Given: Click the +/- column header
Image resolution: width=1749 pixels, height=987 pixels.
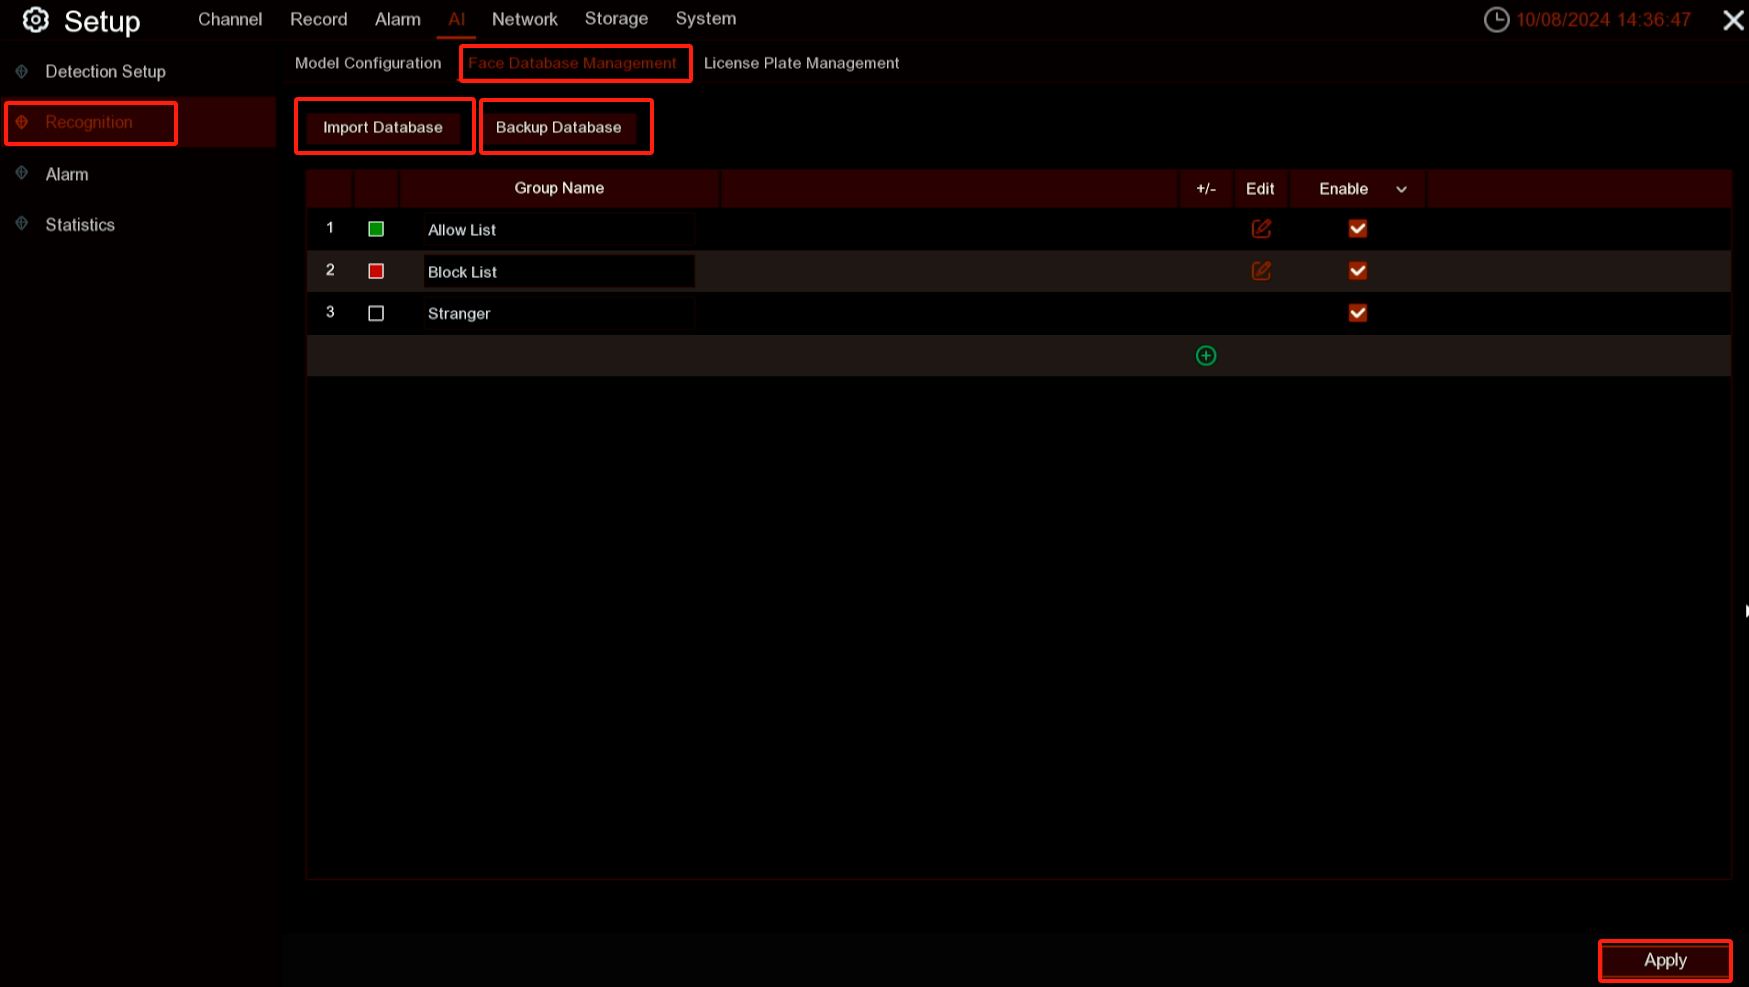Looking at the screenshot, I should 1206,188.
